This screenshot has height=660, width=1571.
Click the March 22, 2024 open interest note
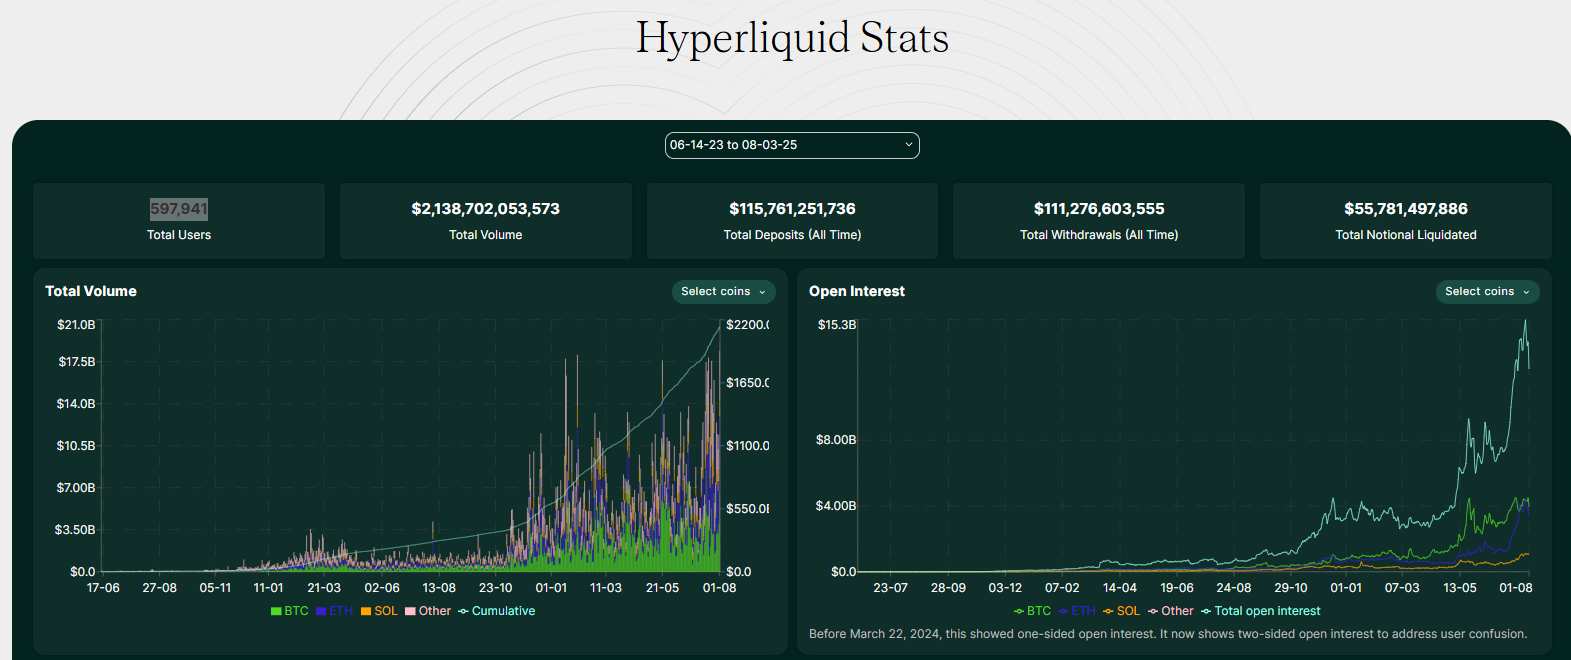click(1168, 634)
